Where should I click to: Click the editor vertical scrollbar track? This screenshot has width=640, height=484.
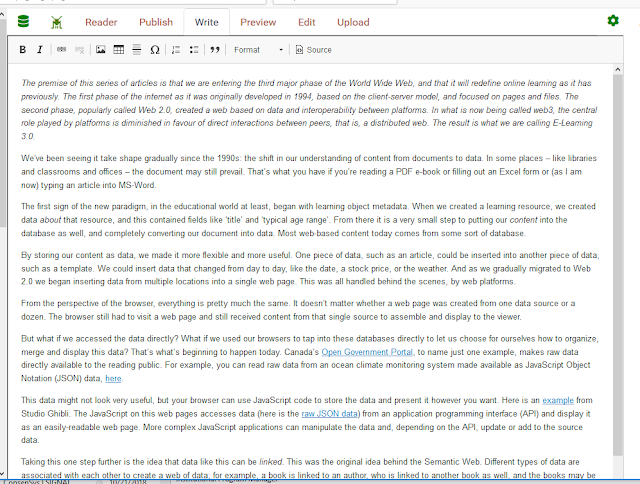618,265
